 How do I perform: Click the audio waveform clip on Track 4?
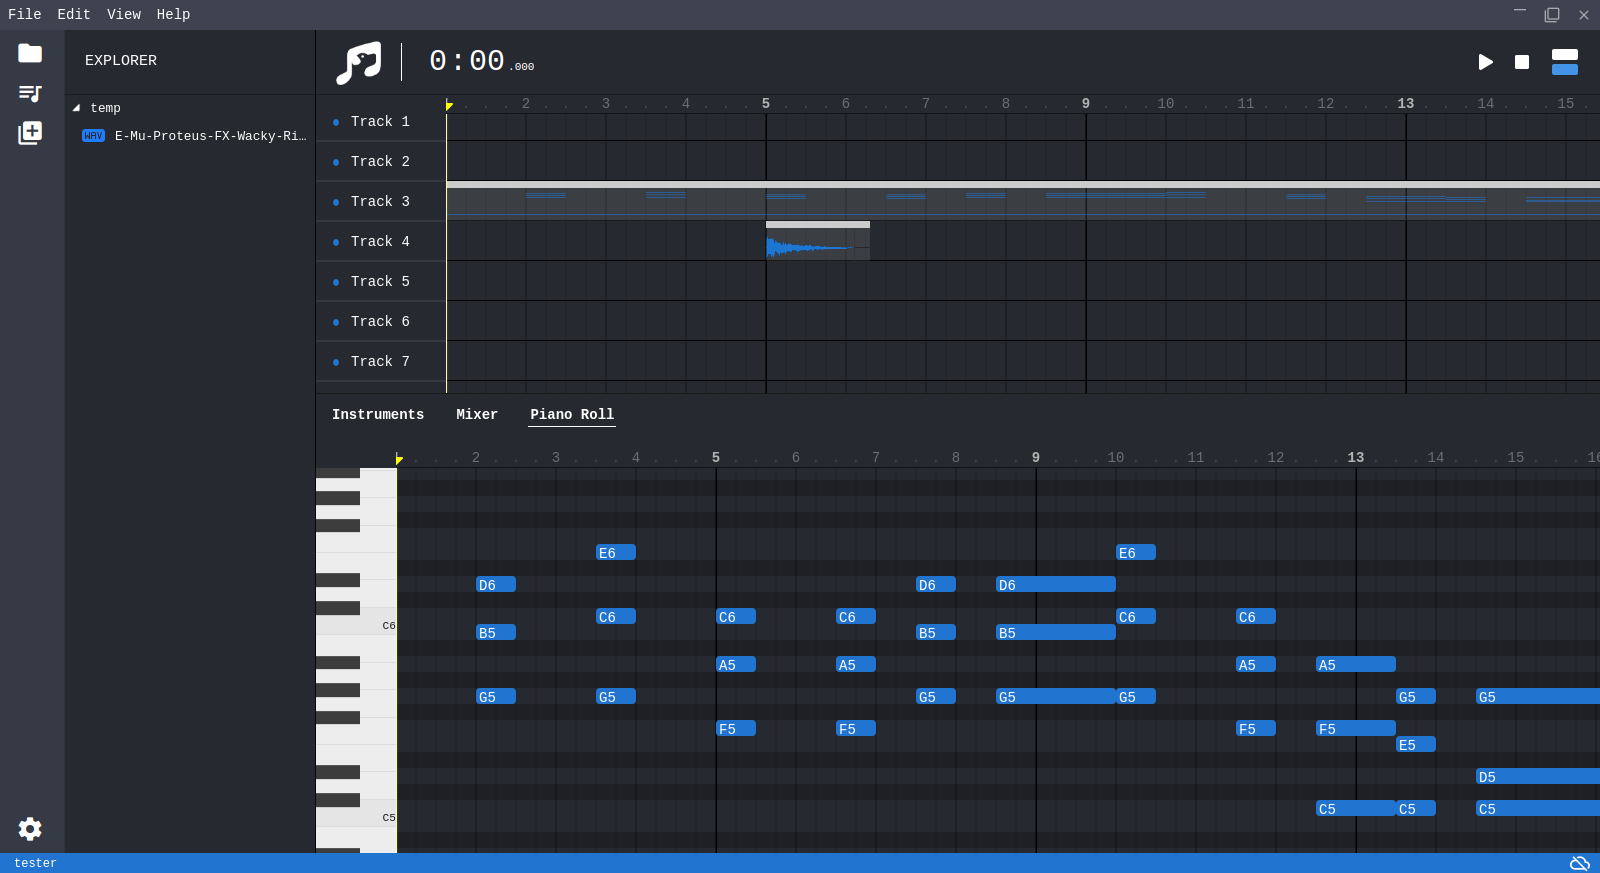(x=818, y=241)
